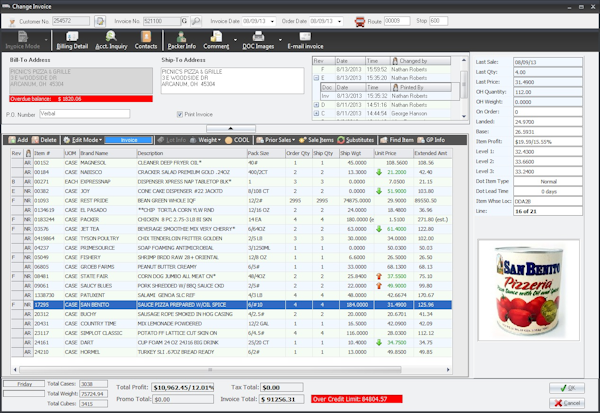
Task: Open the Billing Detail tool
Action: point(72,40)
